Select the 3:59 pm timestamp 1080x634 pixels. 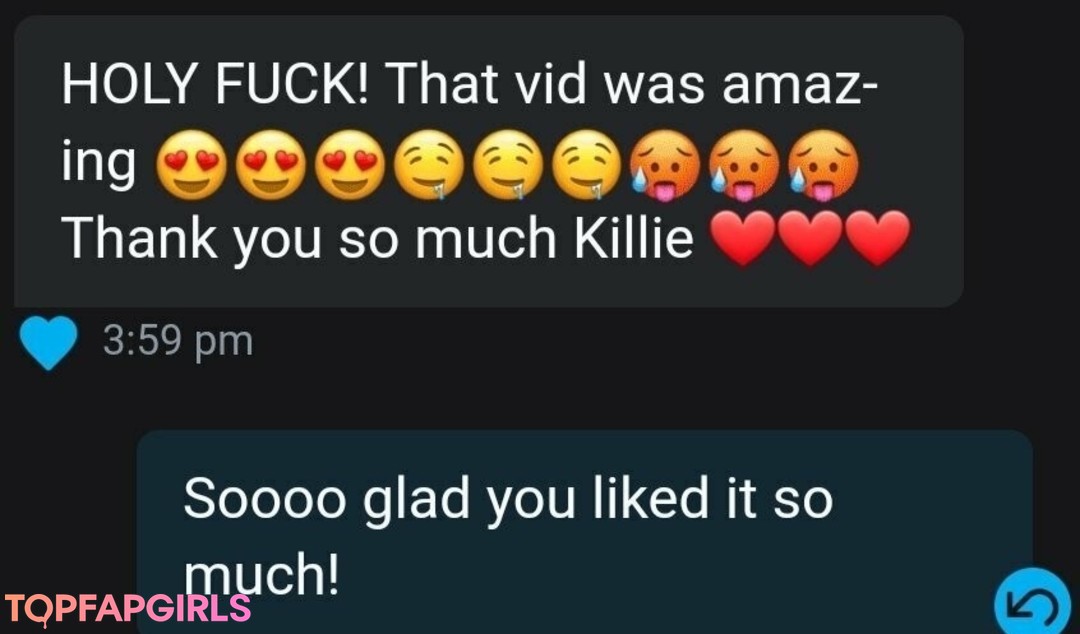click(x=178, y=341)
